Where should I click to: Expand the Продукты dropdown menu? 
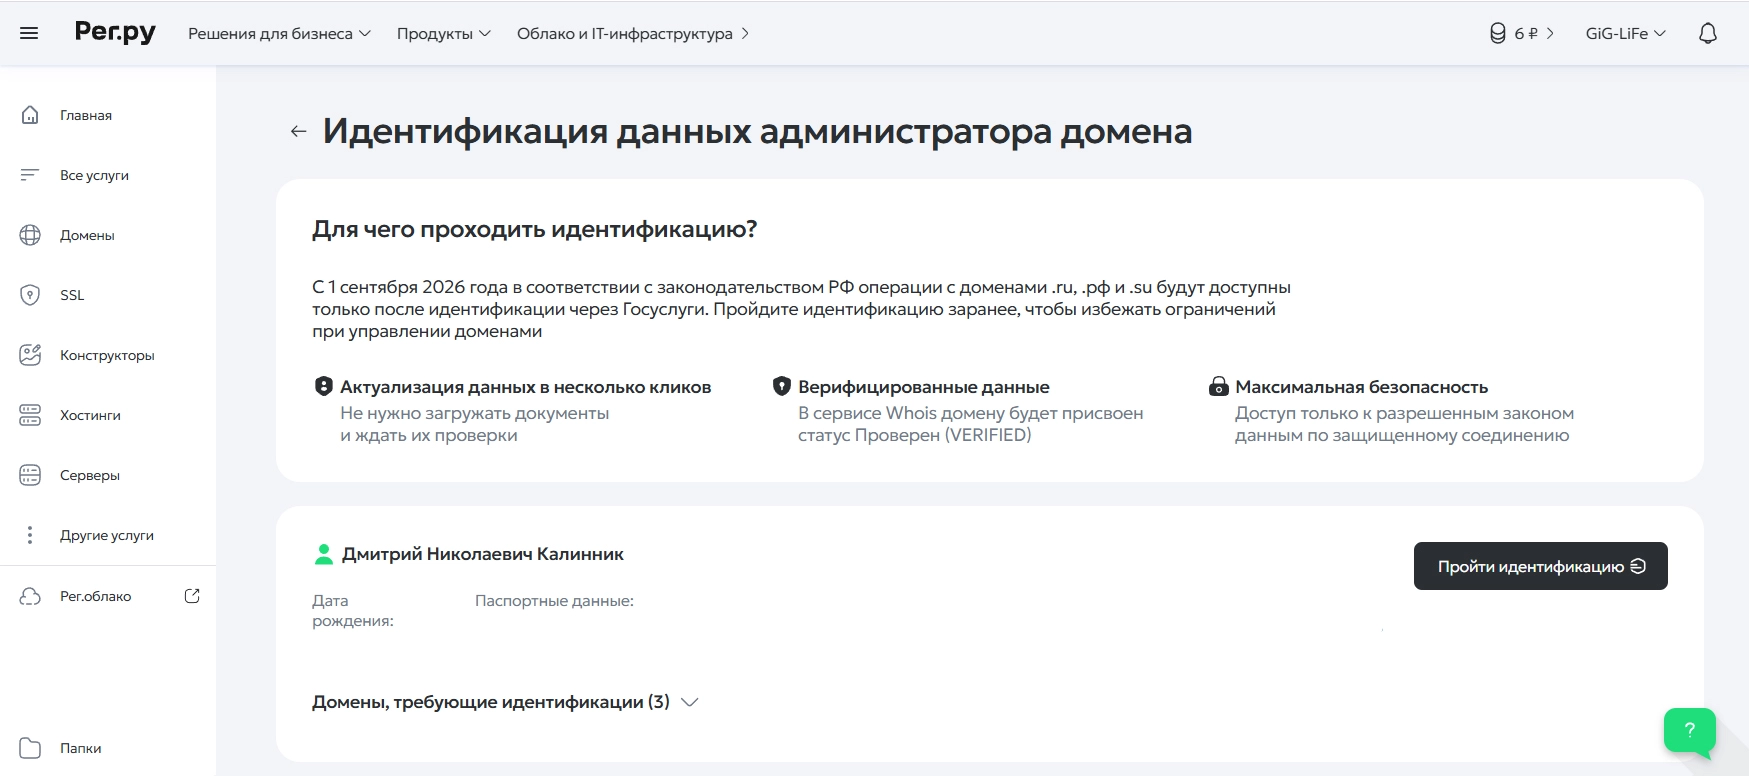[443, 33]
